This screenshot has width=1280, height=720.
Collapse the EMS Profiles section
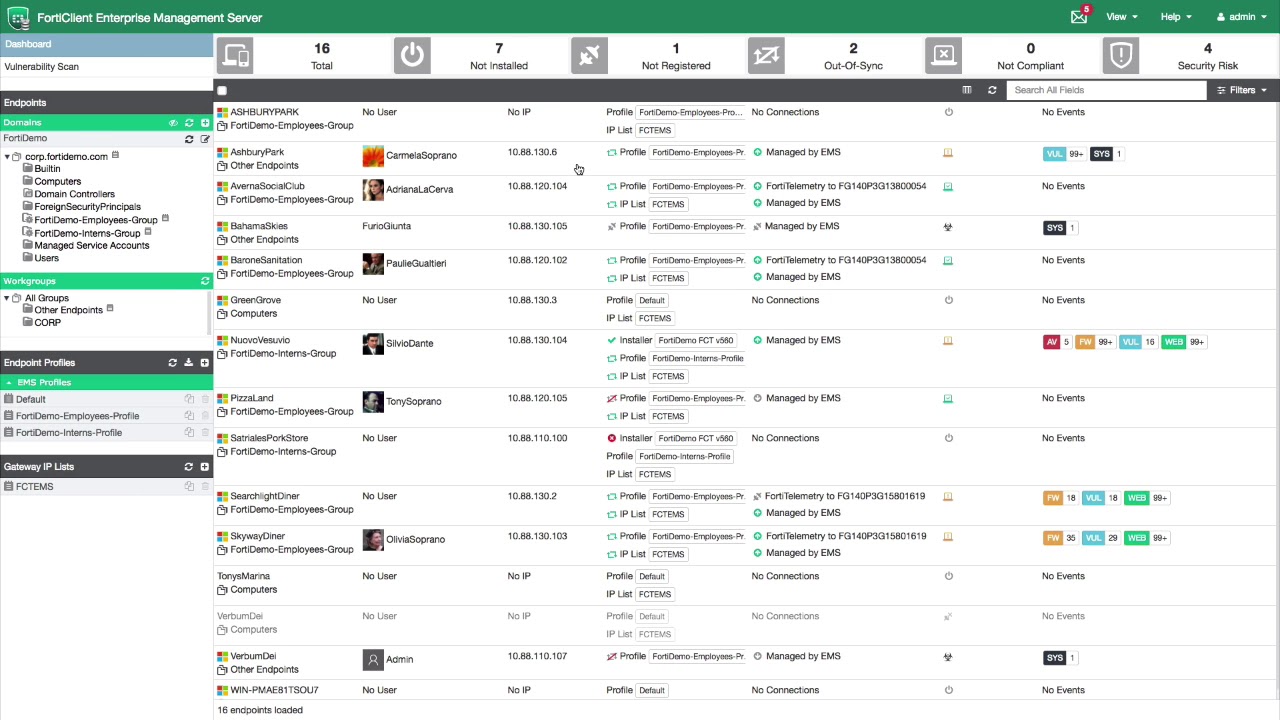[8, 383]
